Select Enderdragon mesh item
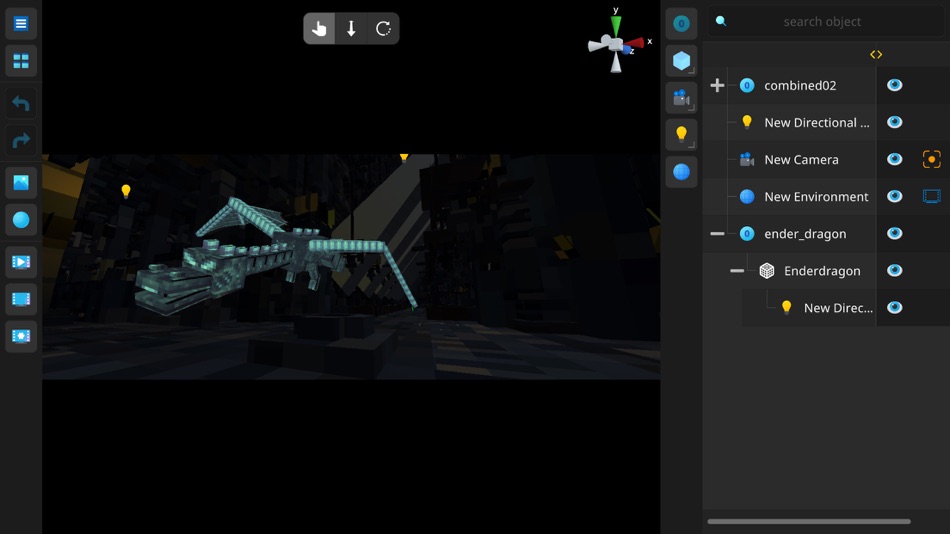Viewport: 950px width, 534px height. tap(822, 270)
